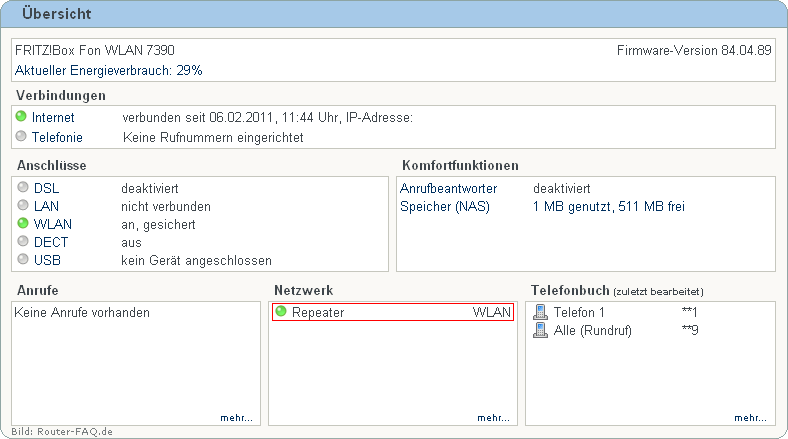Click the Übersicht page heading
Screen dimensions: 788x439
coord(57,14)
